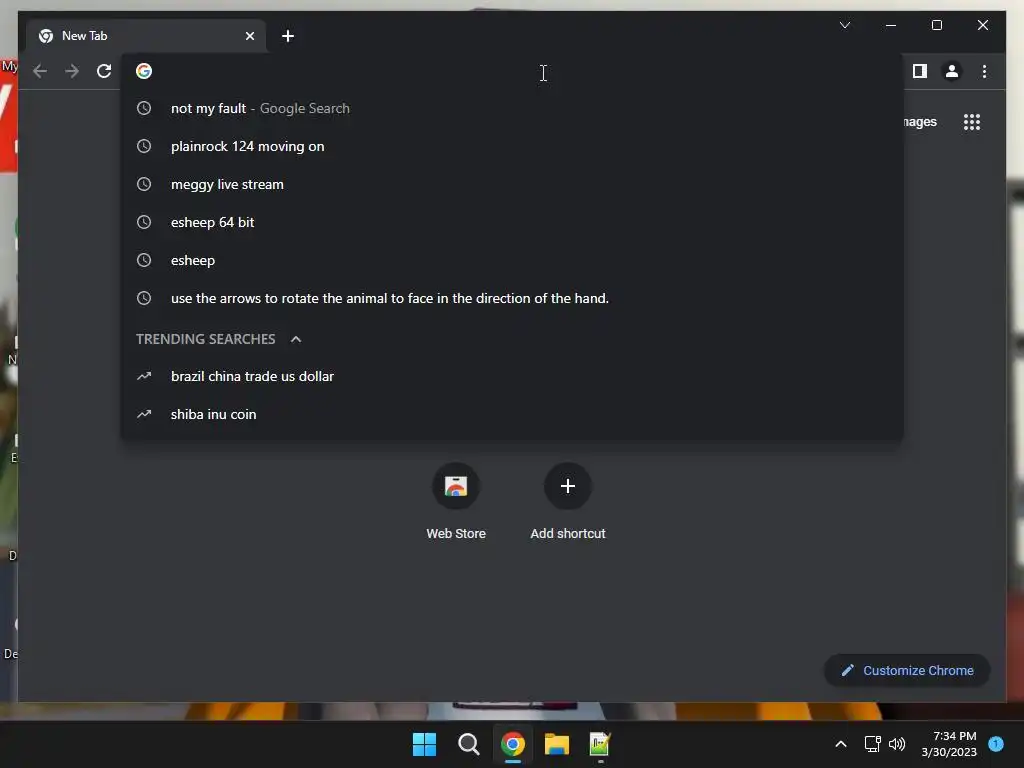This screenshot has height=768, width=1024.
Task: Go back with the back arrow
Action: click(40, 71)
